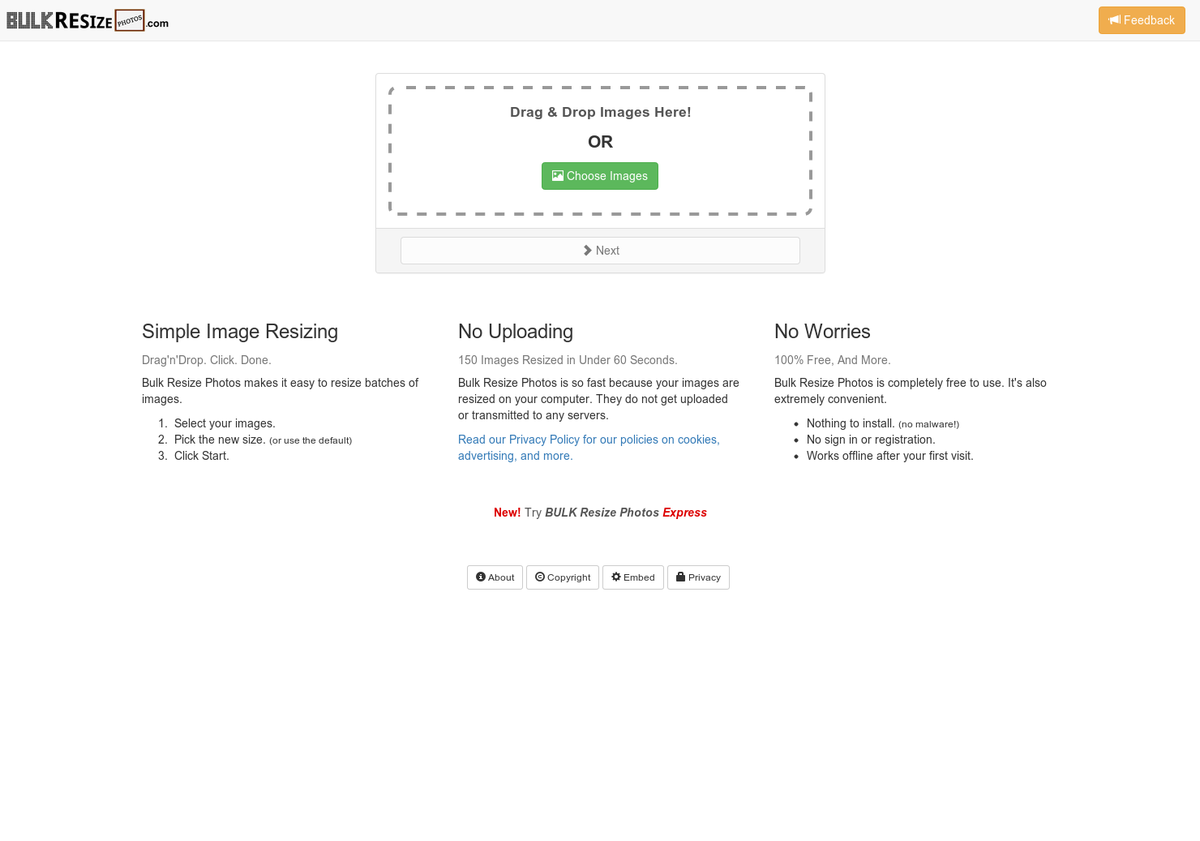This screenshot has height=841, width=1200.
Task: Open the Privacy footer button
Action: tap(698, 577)
